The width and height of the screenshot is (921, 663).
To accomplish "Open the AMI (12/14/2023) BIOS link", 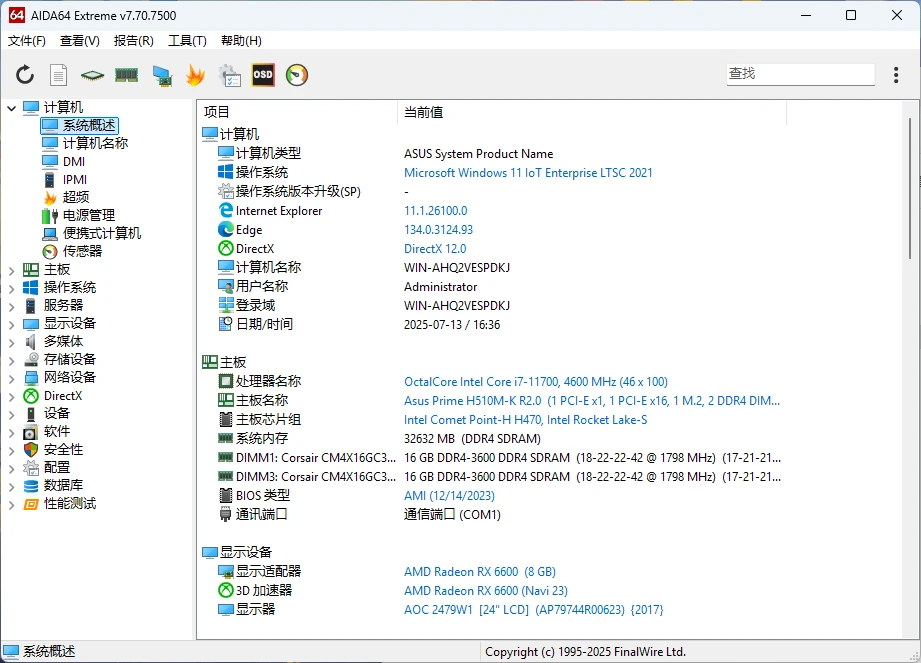I will pos(449,496).
